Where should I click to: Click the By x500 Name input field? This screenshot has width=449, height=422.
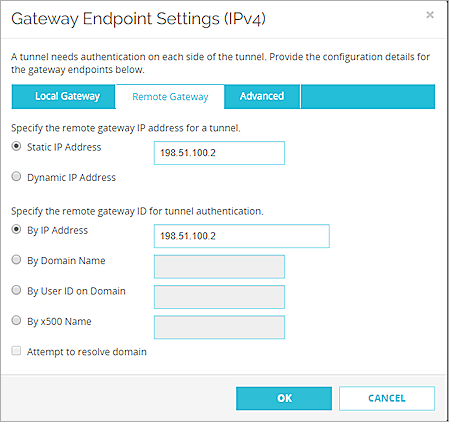(219, 327)
